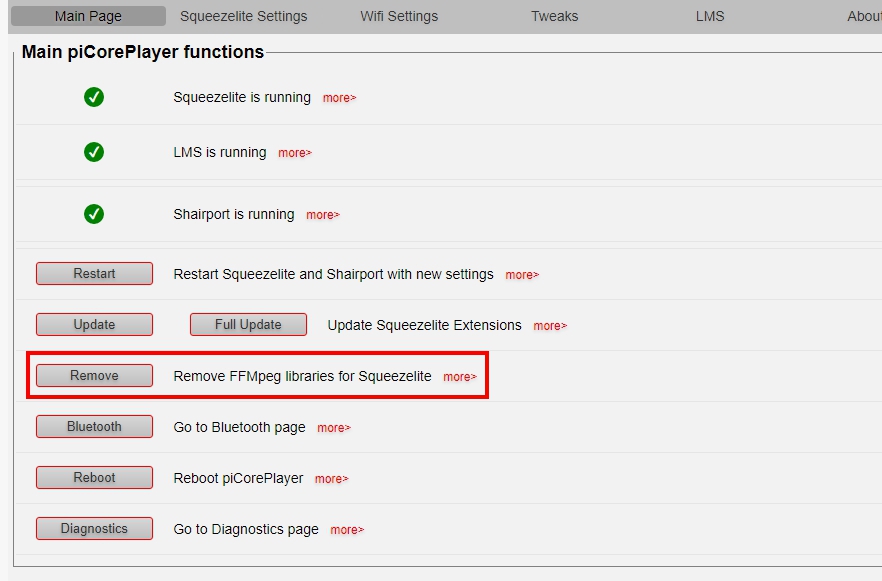Expand 'more>' beside LMS is running
Viewport: 882px width, 581px height.
(x=295, y=153)
